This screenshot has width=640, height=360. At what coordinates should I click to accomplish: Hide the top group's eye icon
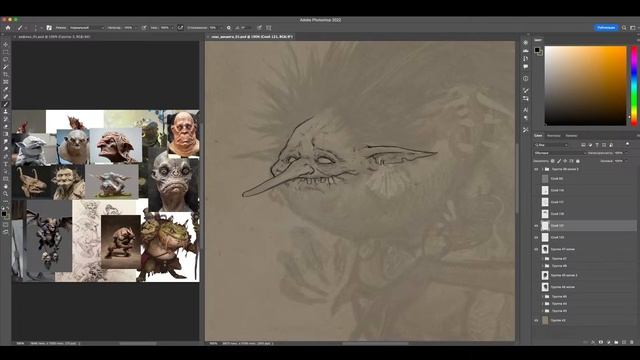[x=536, y=169]
